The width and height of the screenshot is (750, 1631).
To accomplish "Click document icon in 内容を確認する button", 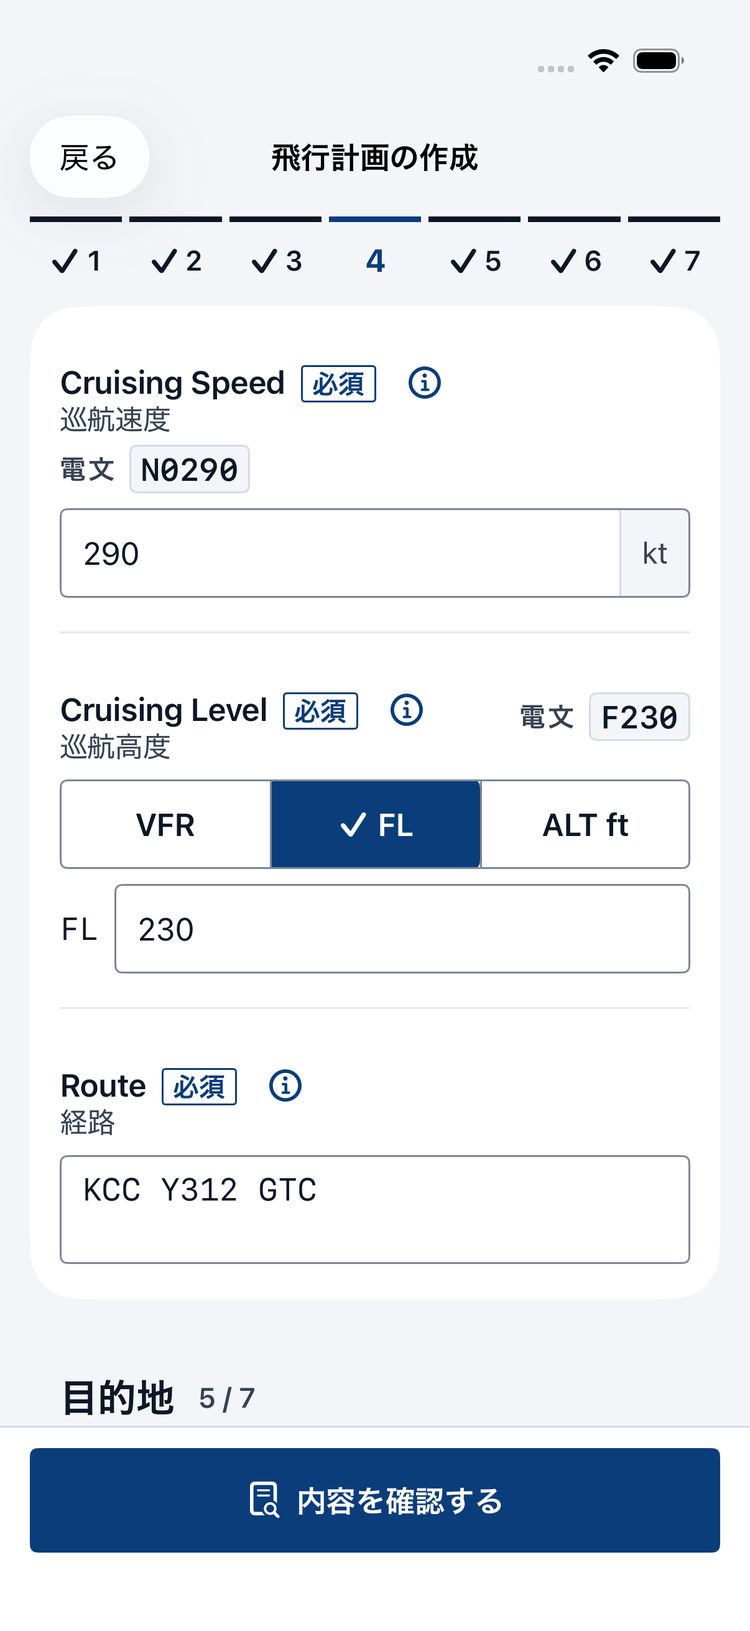I will [x=264, y=1500].
